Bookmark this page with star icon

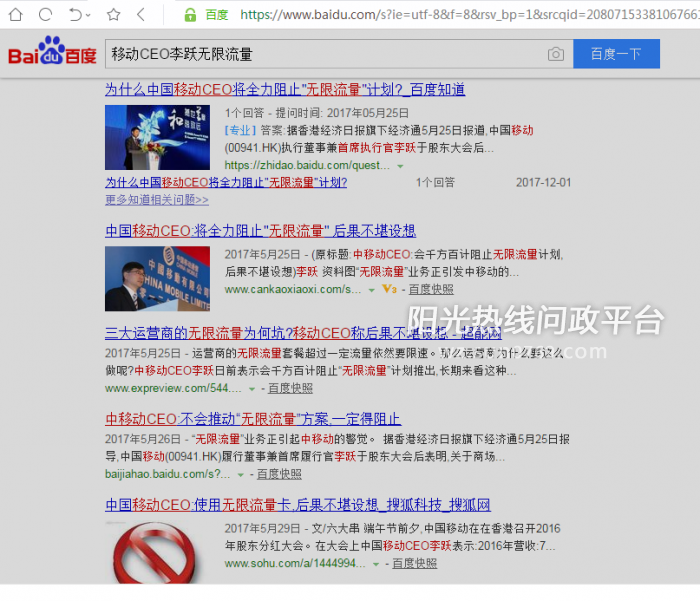click(113, 15)
